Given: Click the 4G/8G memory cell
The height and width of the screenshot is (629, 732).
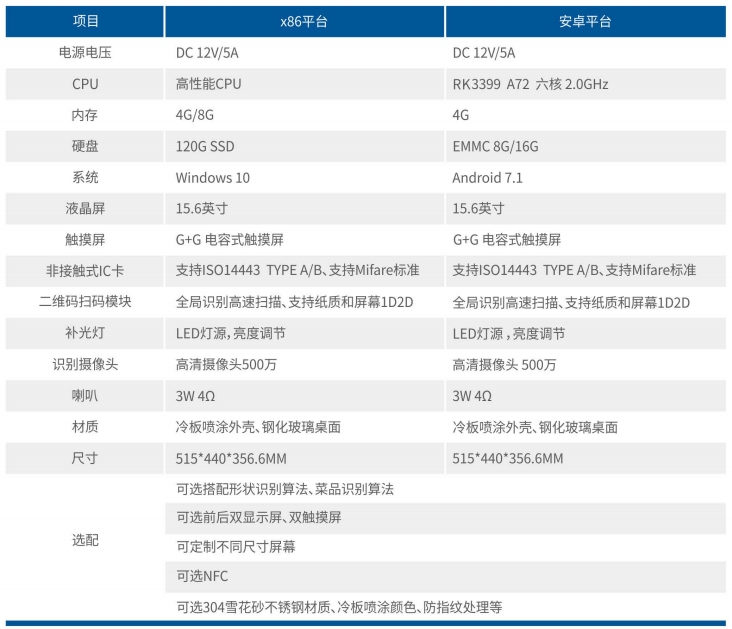Looking at the screenshot, I should [195, 115].
